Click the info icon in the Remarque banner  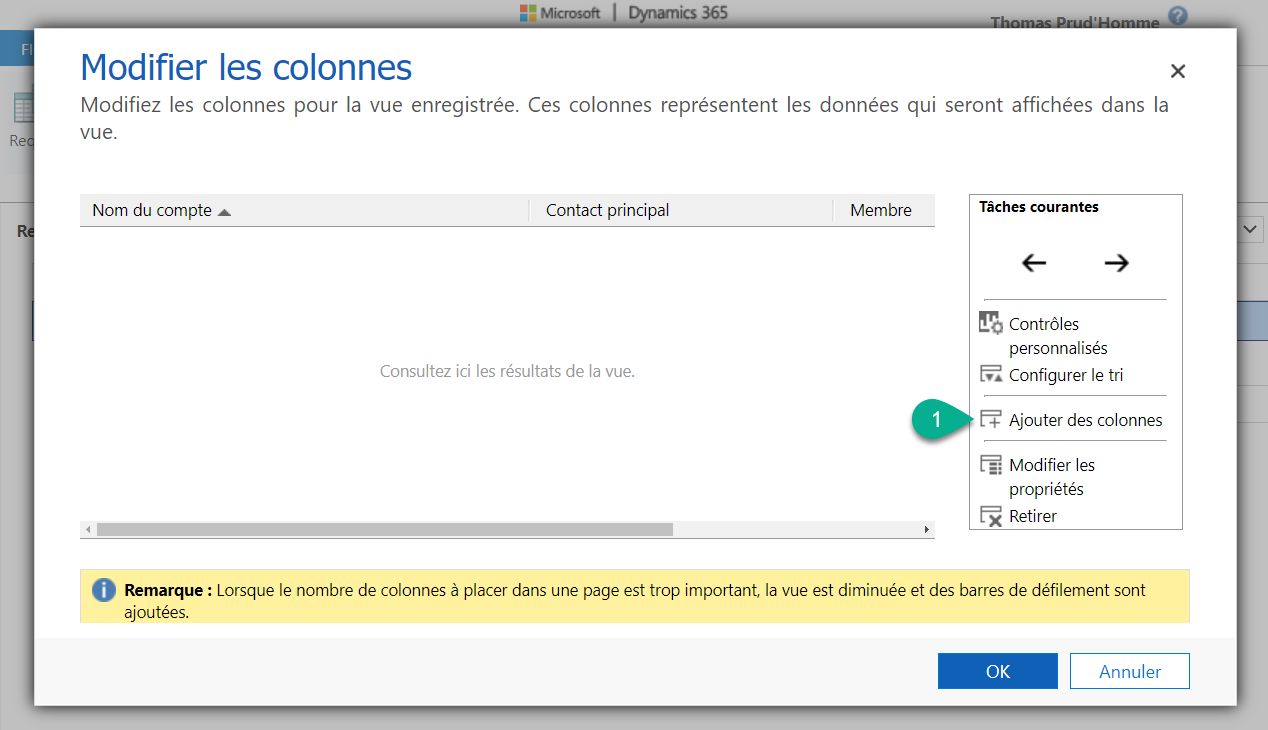103,590
